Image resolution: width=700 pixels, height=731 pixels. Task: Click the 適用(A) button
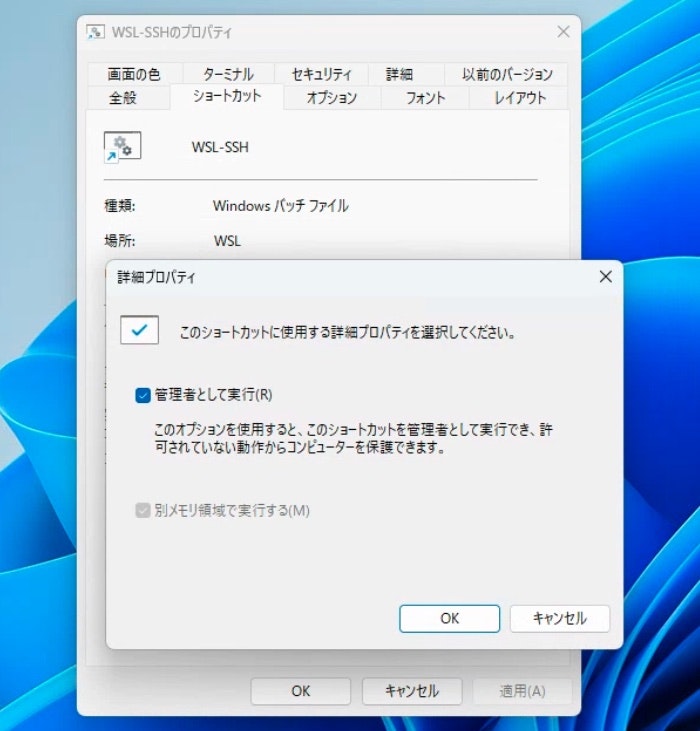point(522,691)
